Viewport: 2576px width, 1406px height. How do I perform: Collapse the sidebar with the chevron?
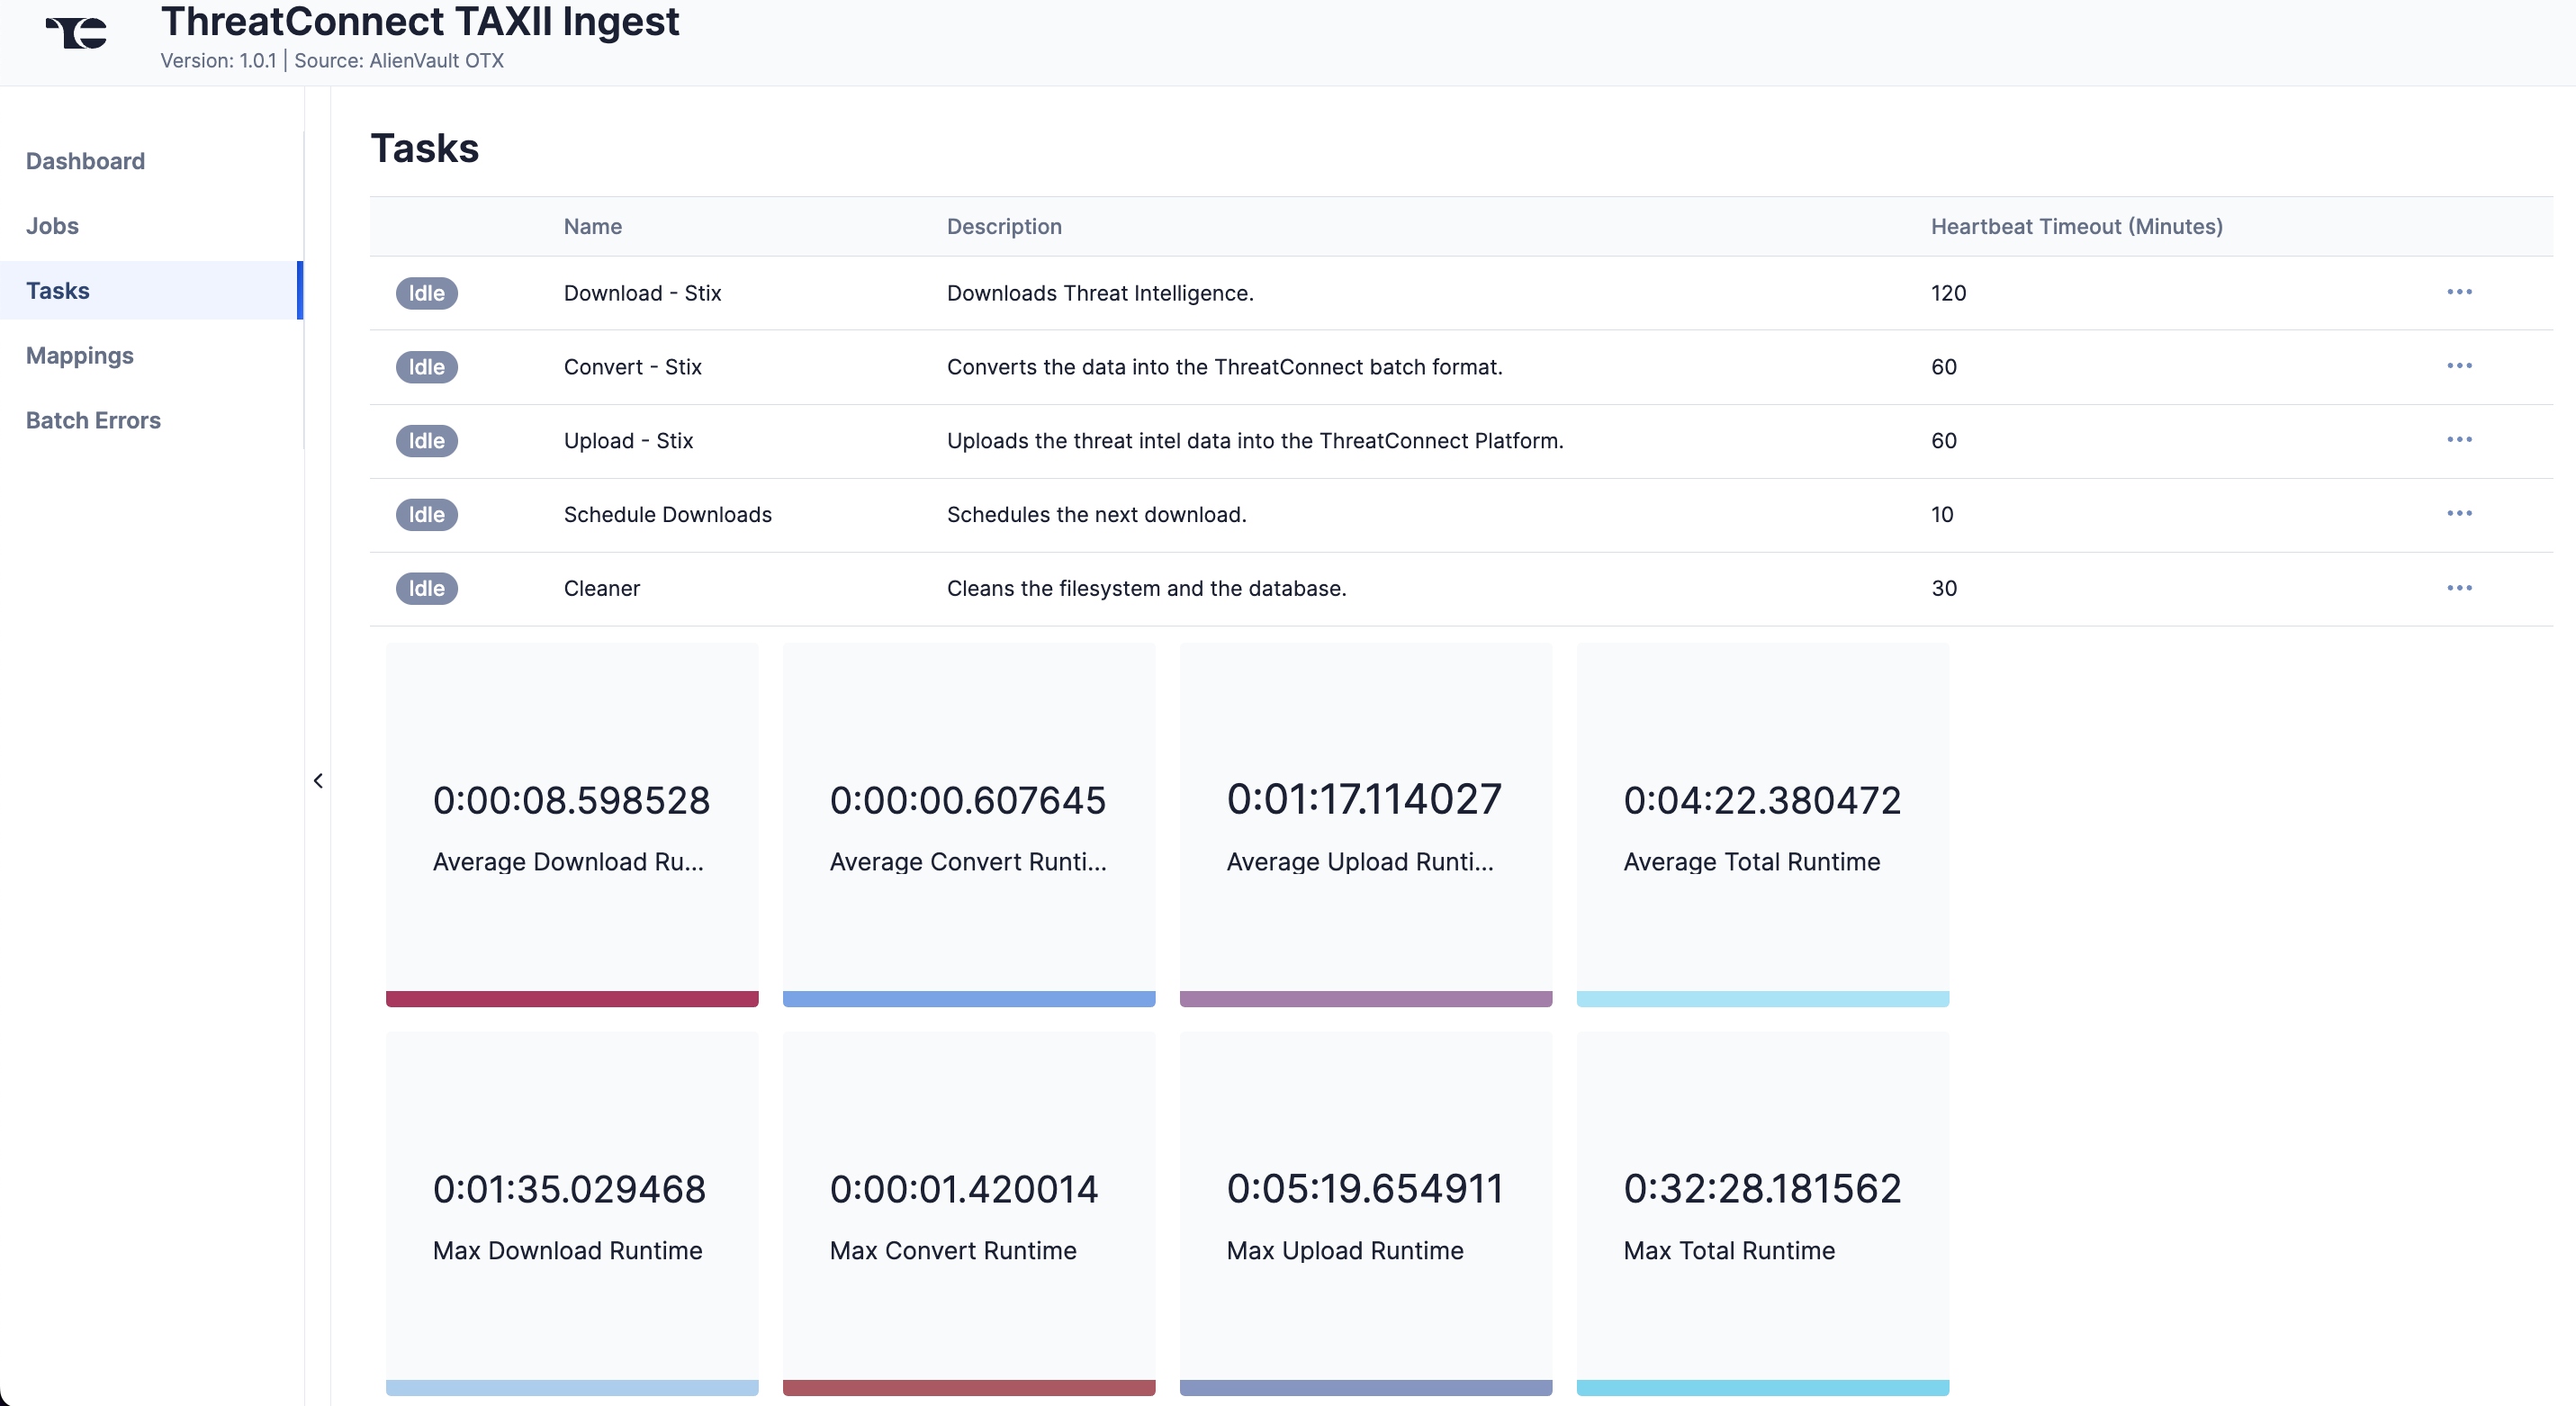318,781
